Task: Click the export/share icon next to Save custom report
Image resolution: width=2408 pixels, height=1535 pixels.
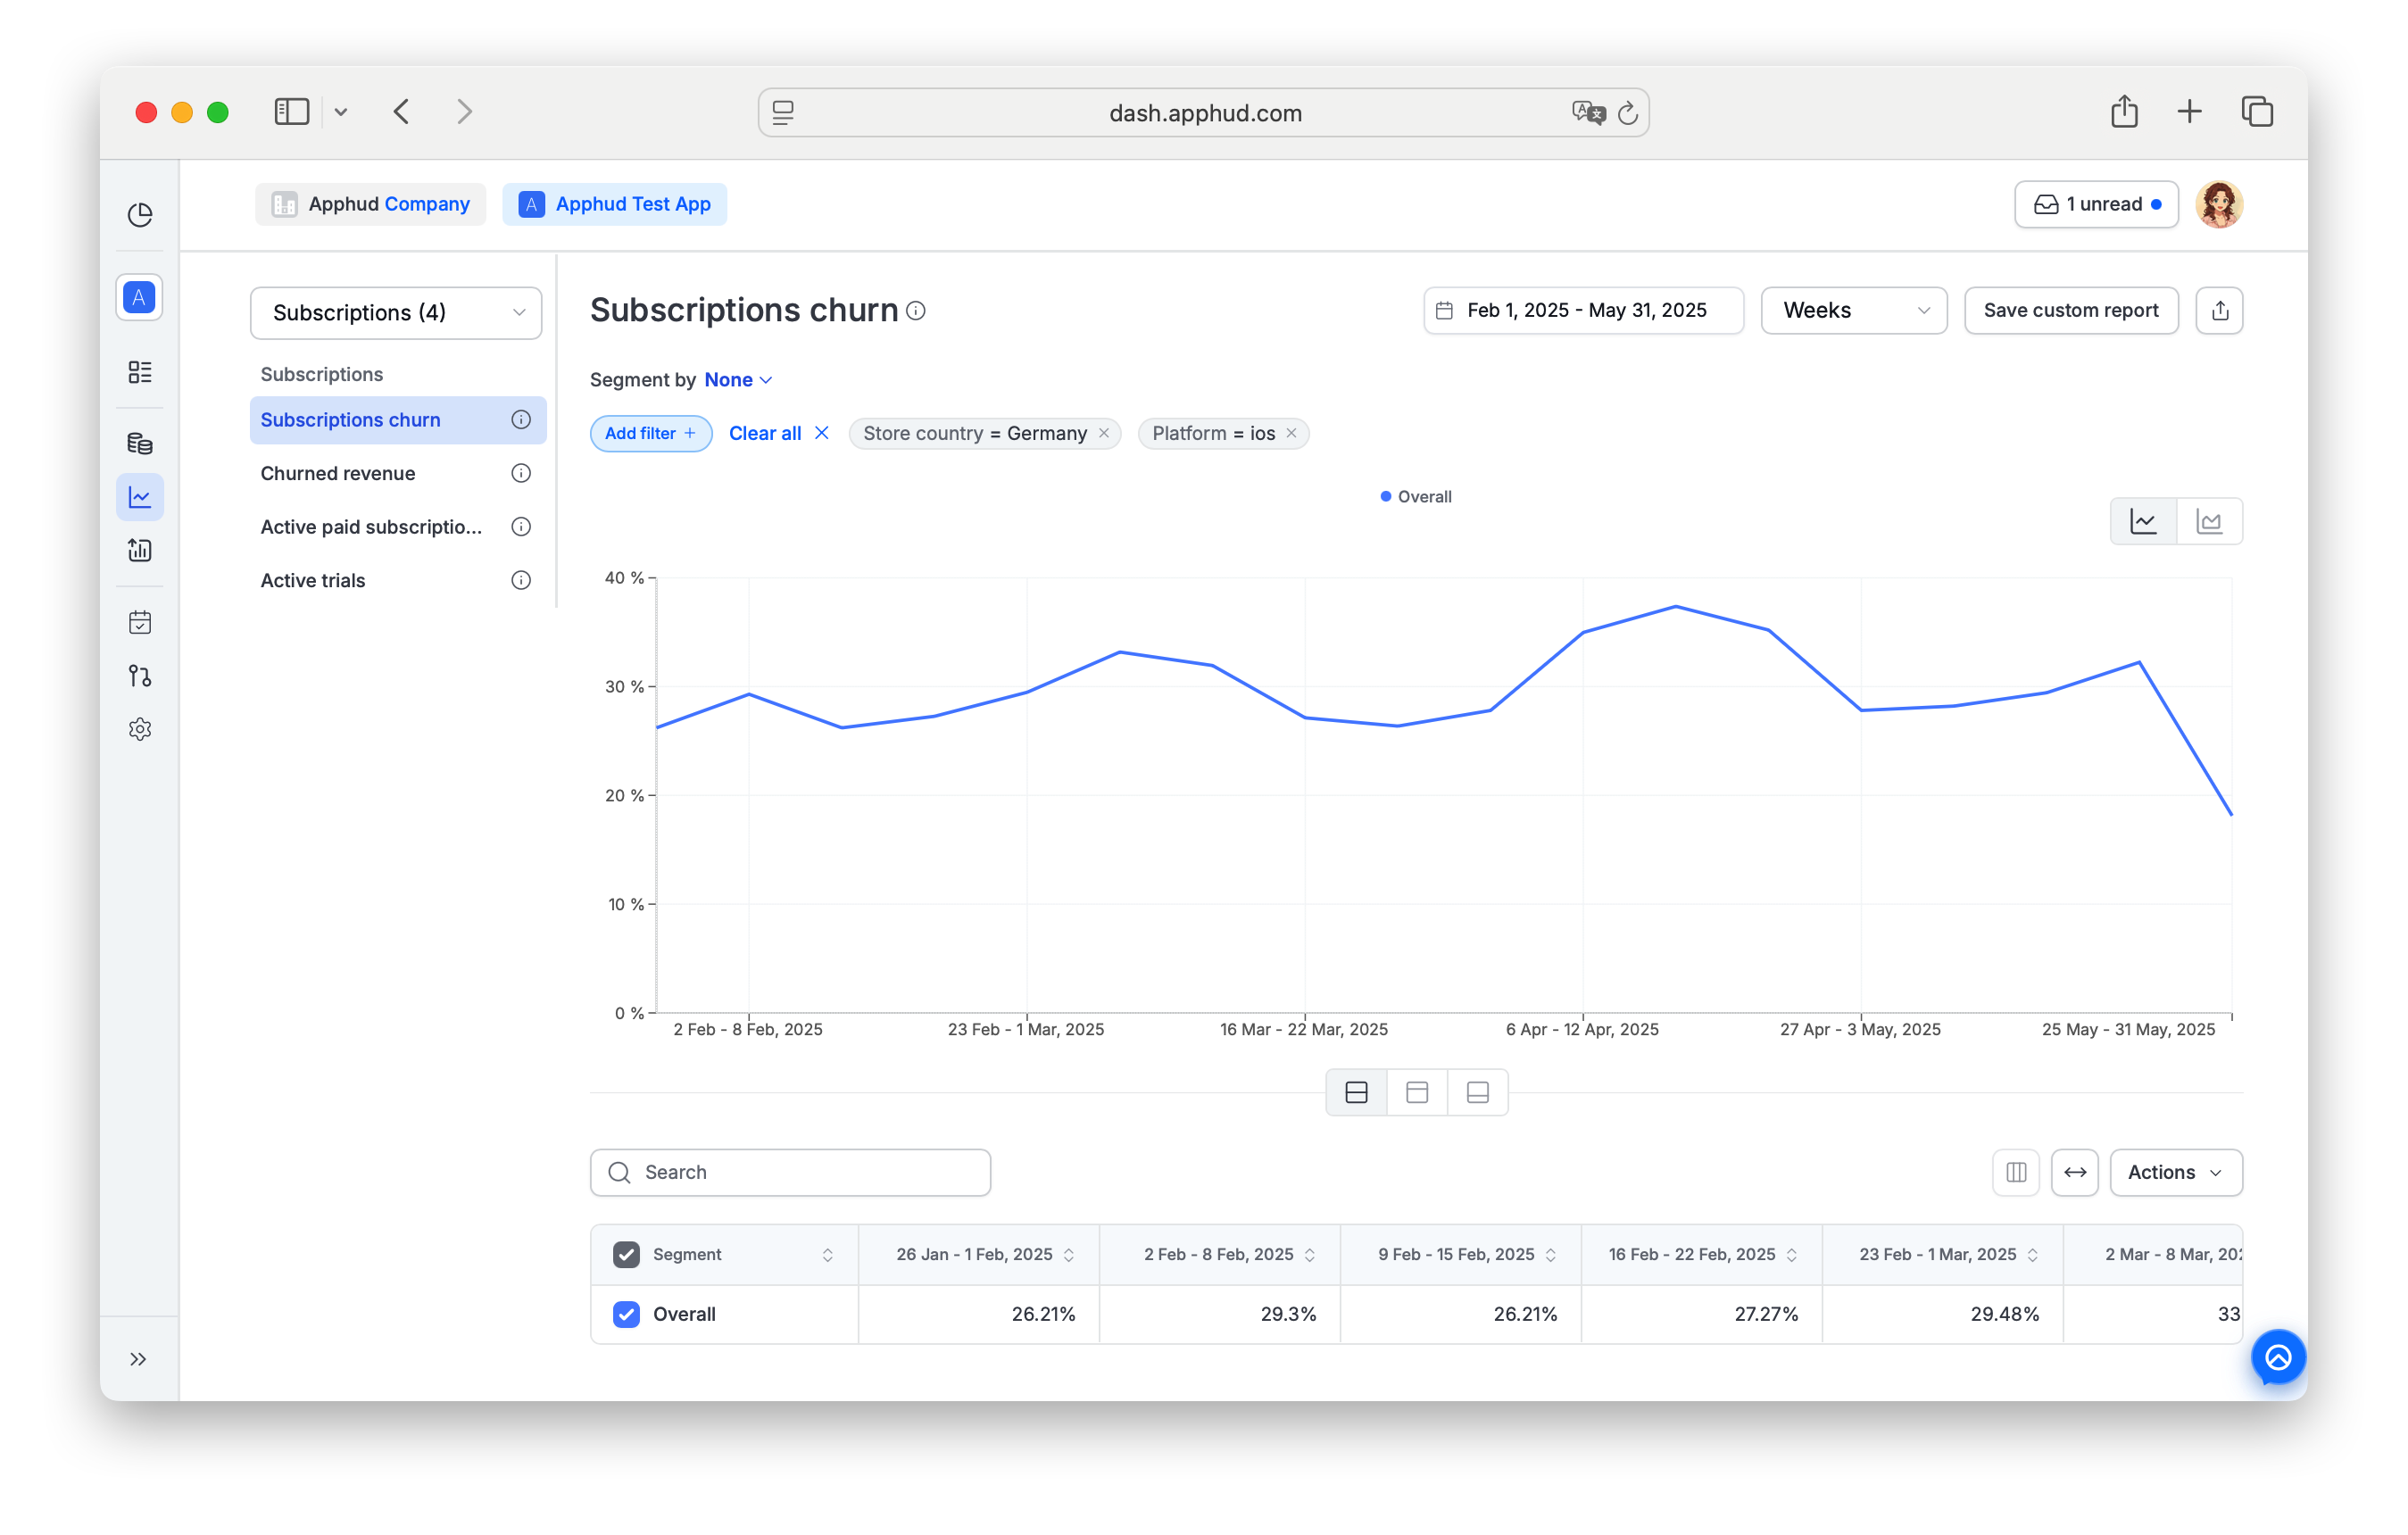Action: tap(2219, 310)
